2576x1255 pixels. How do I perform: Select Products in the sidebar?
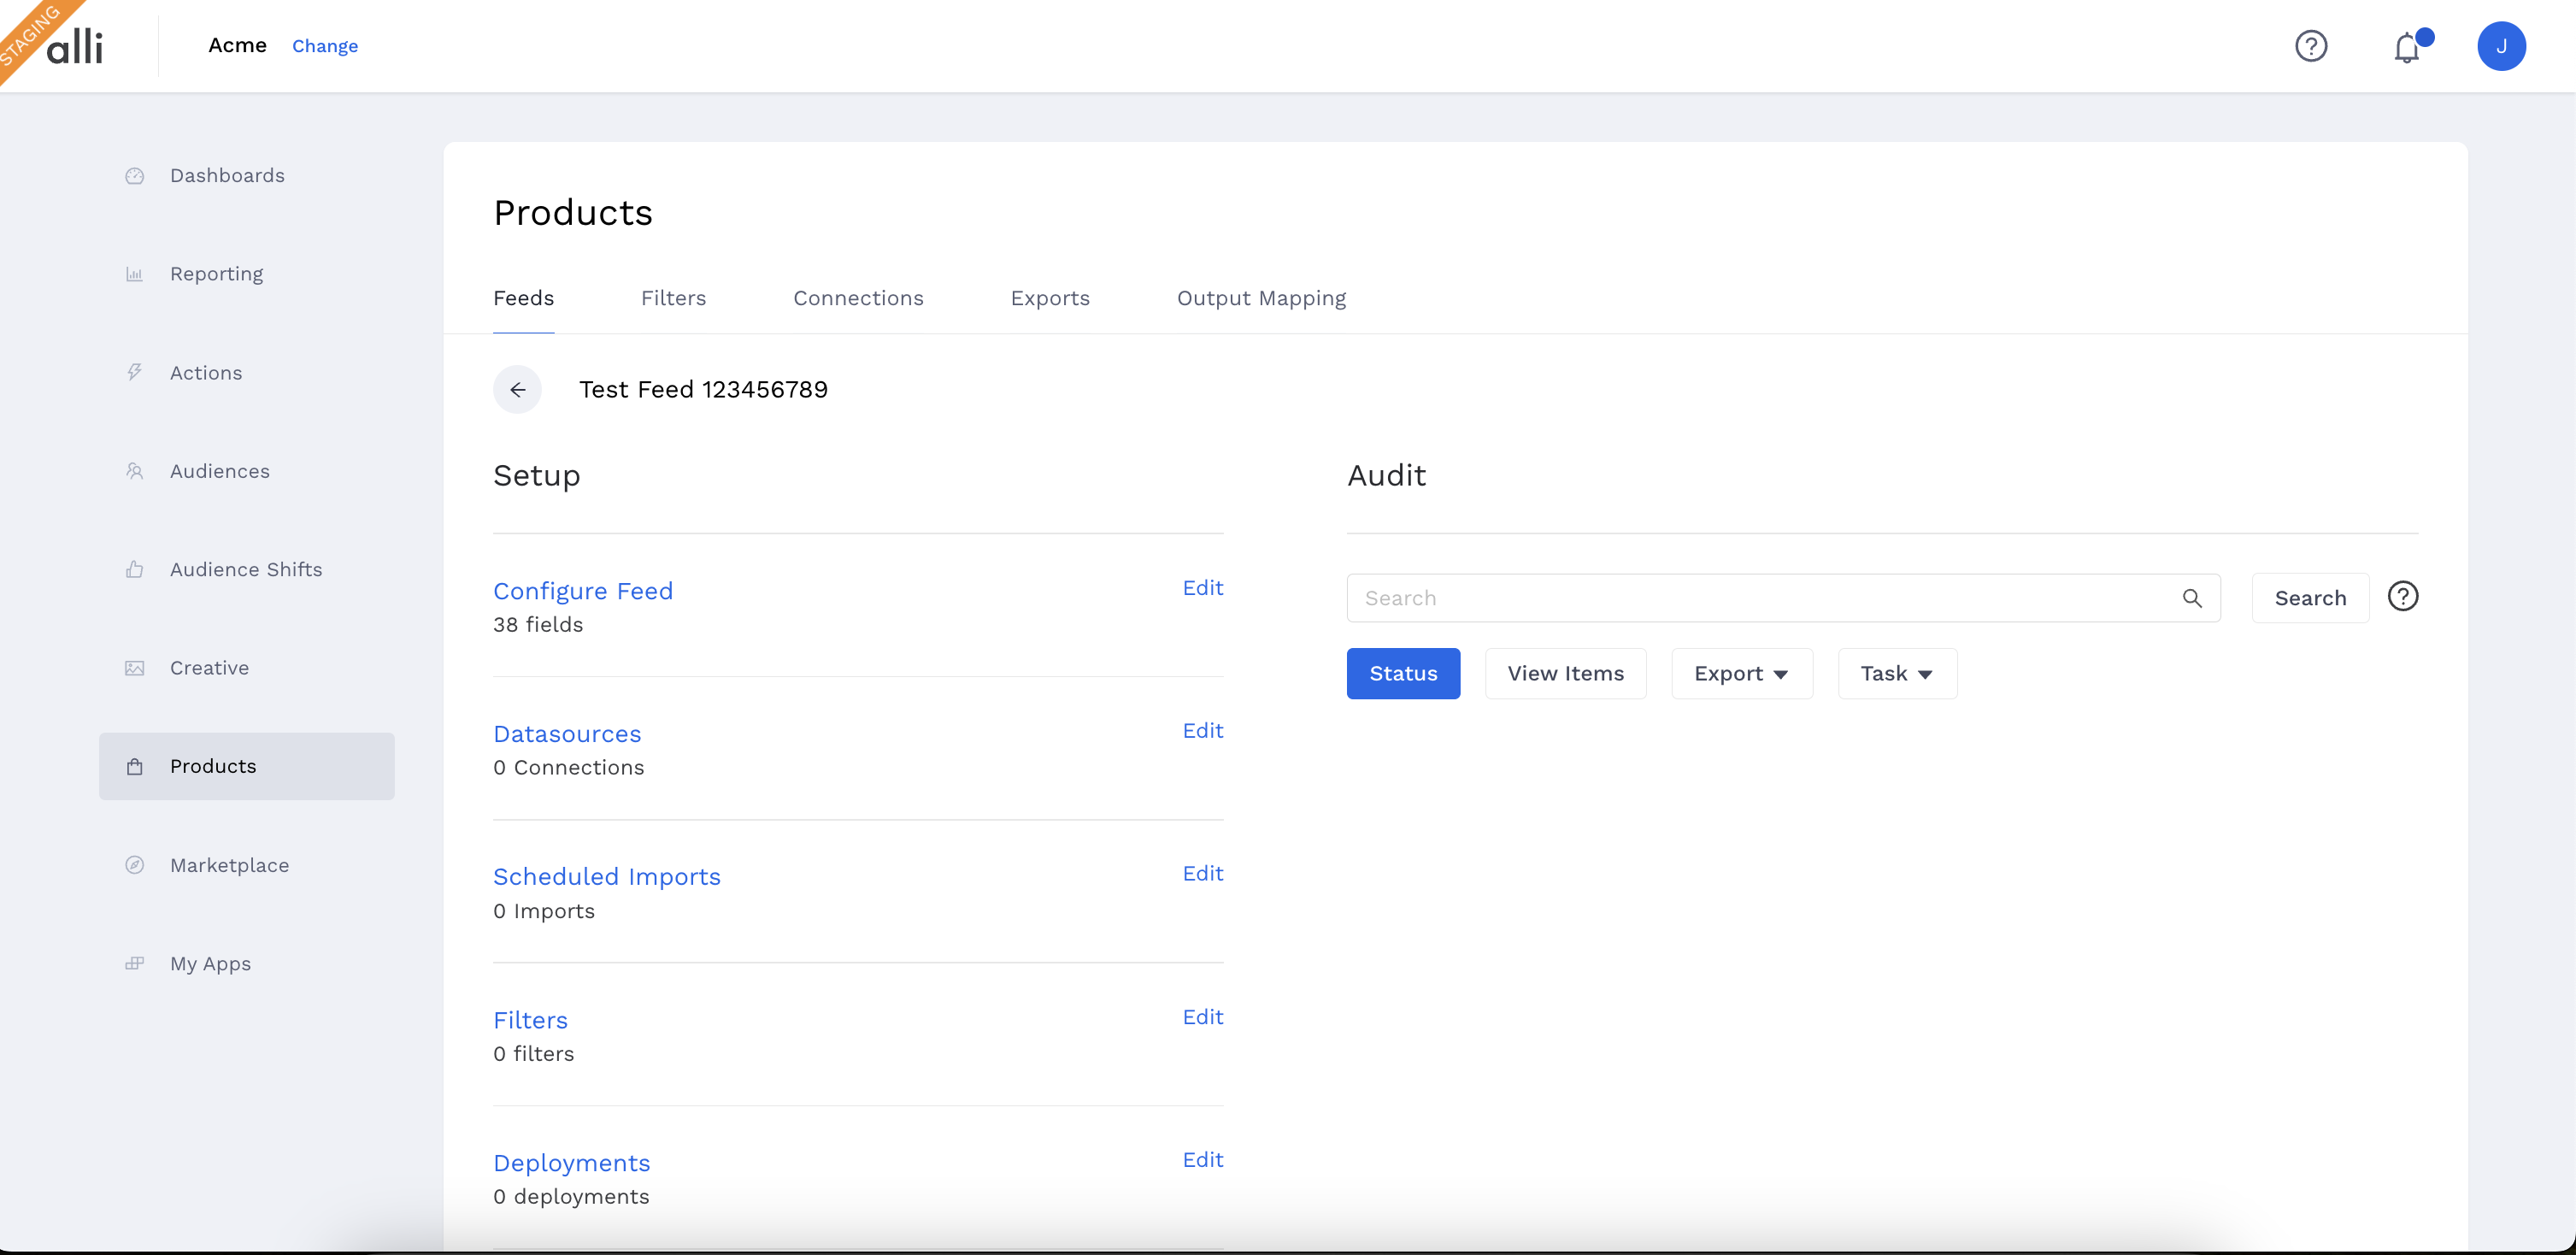point(246,767)
